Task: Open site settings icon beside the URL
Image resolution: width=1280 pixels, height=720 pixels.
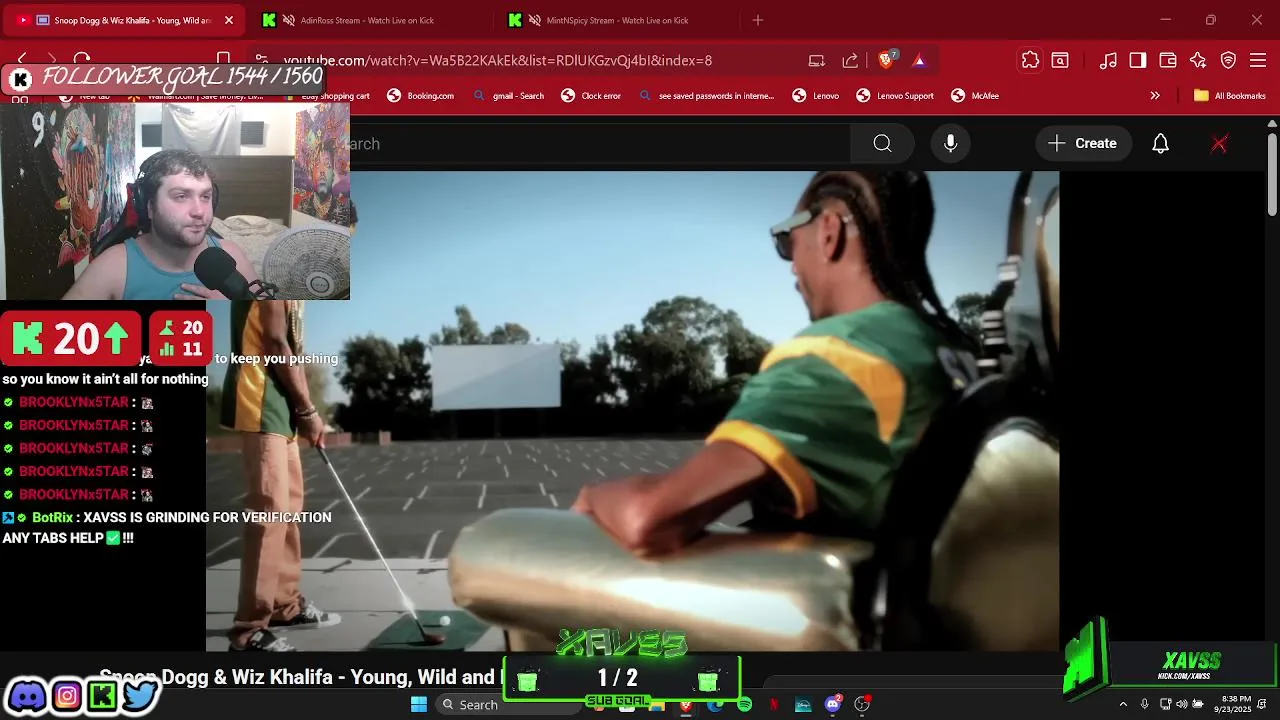Action: click(x=261, y=60)
